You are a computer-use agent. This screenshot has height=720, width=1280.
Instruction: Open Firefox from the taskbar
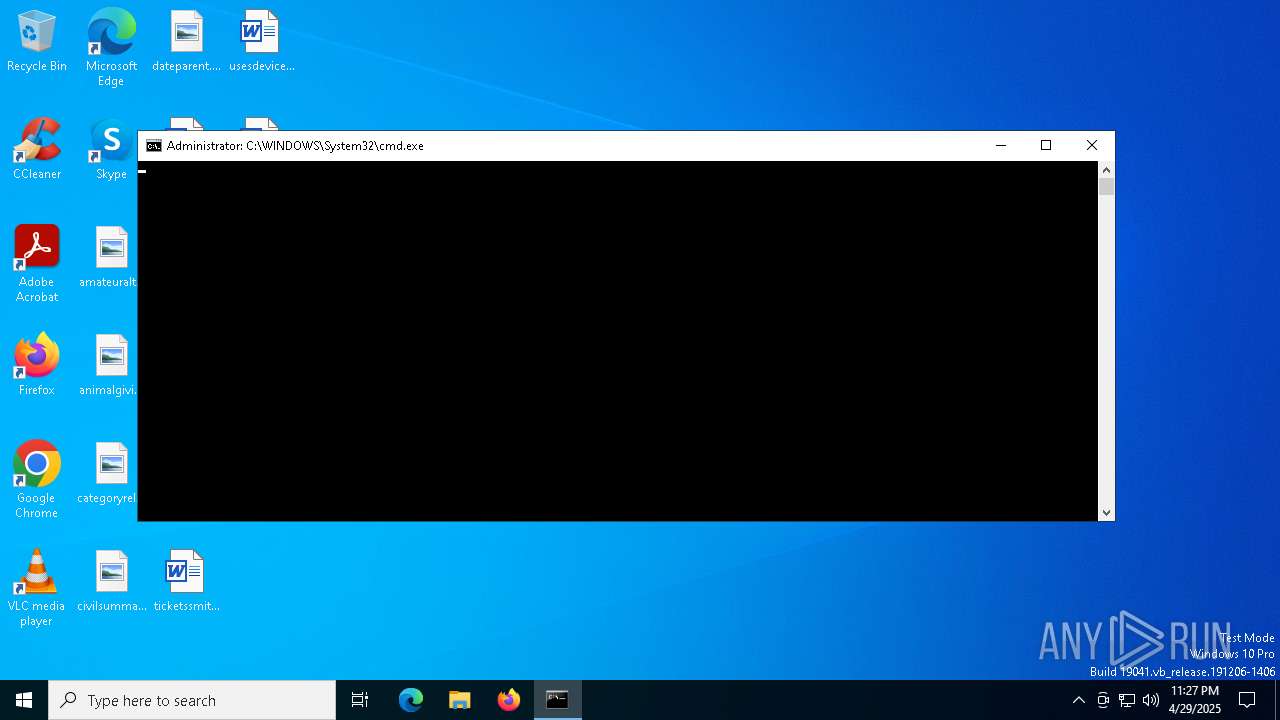coord(509,700)
